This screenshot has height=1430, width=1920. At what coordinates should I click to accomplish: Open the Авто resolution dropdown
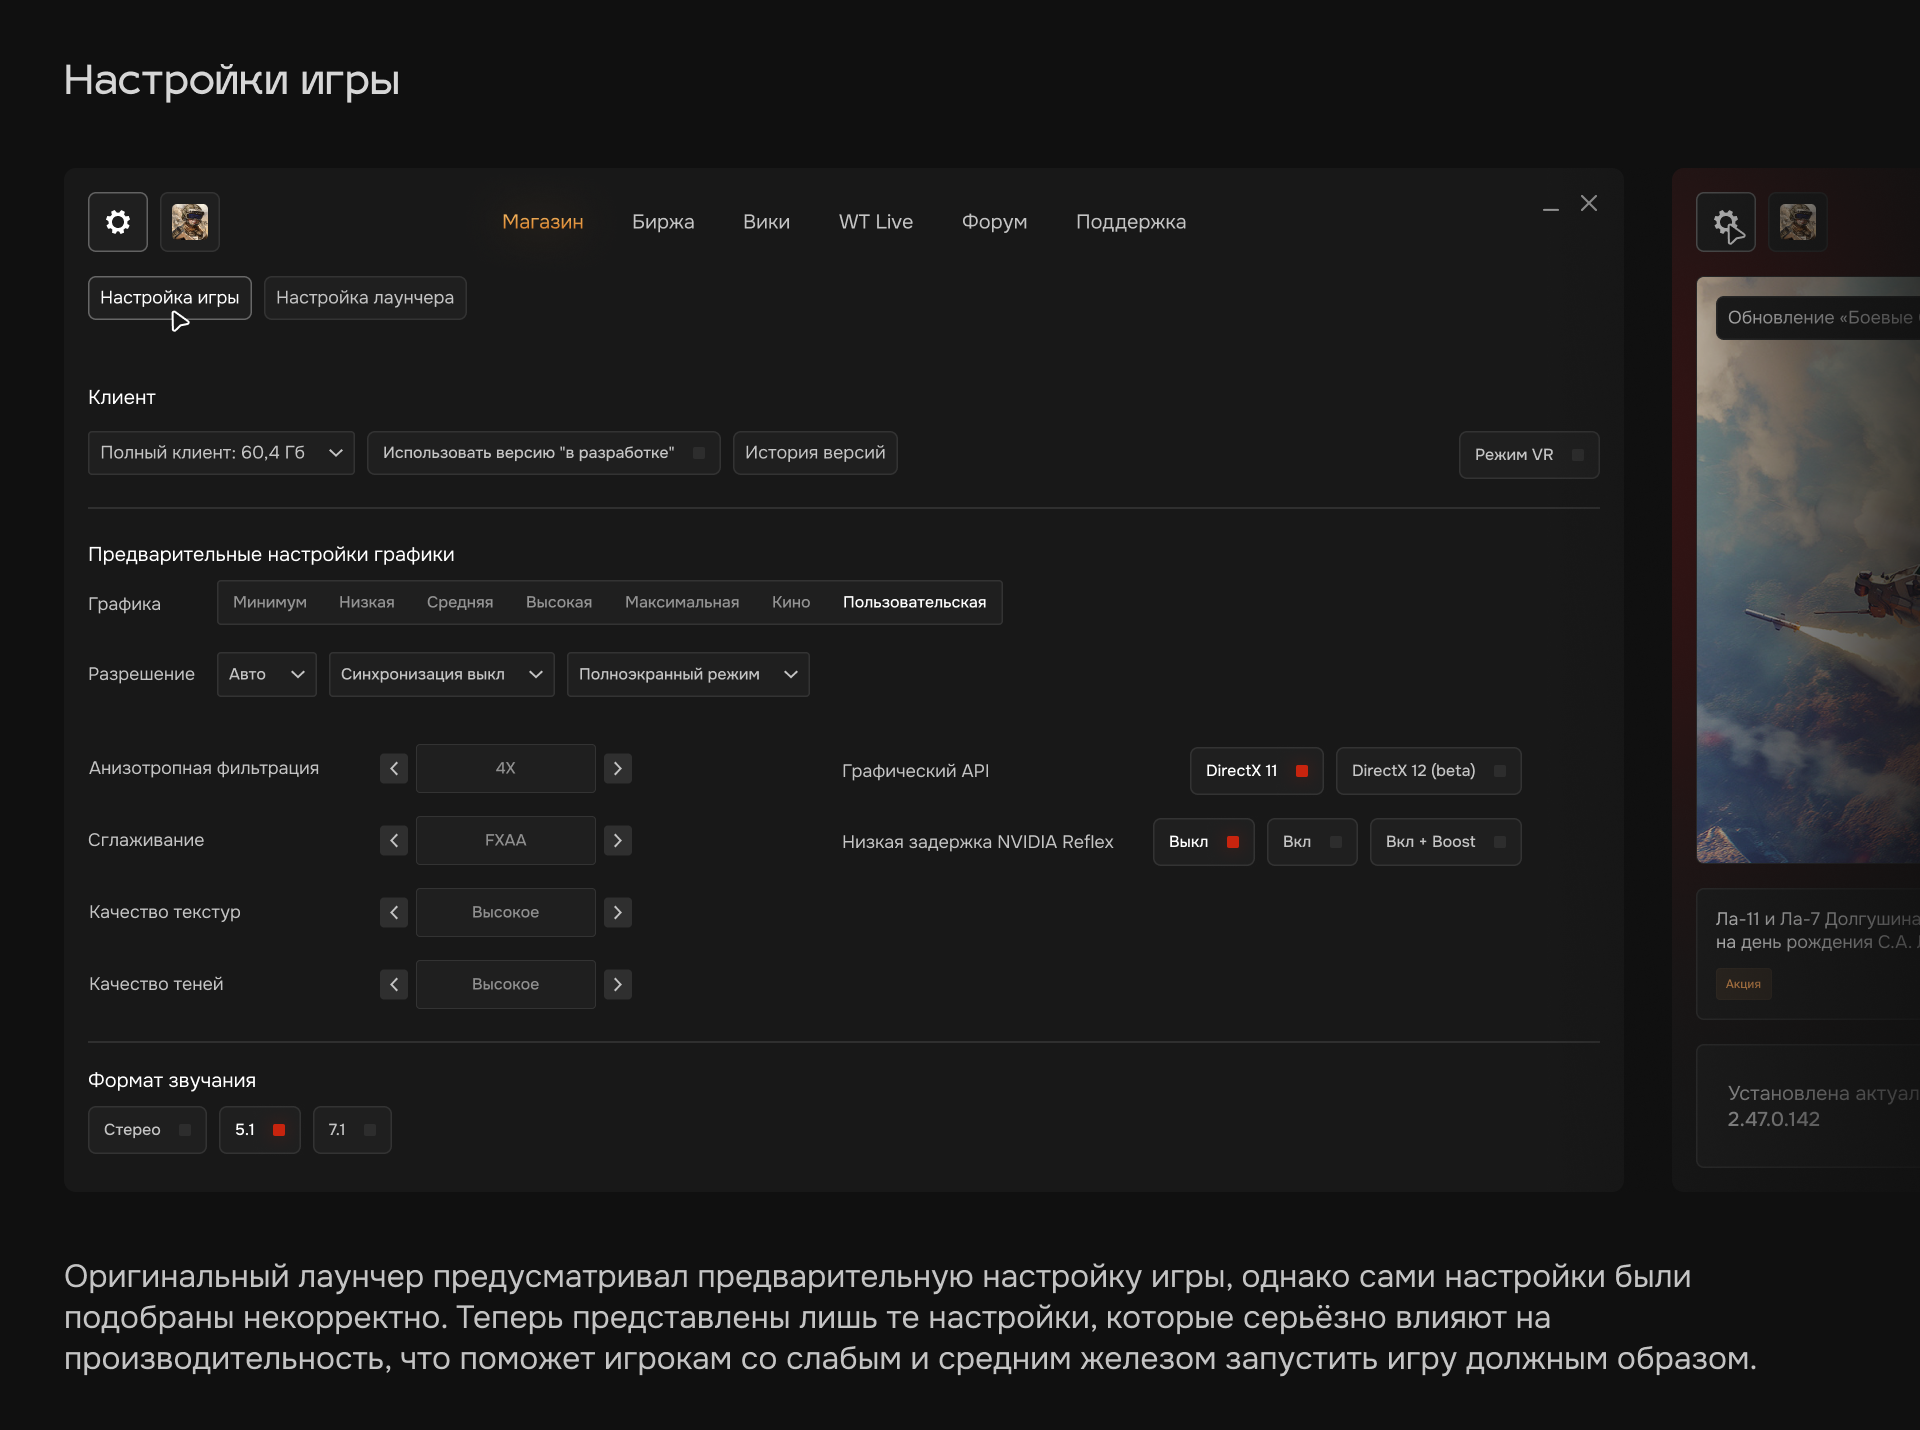[266, 675]
